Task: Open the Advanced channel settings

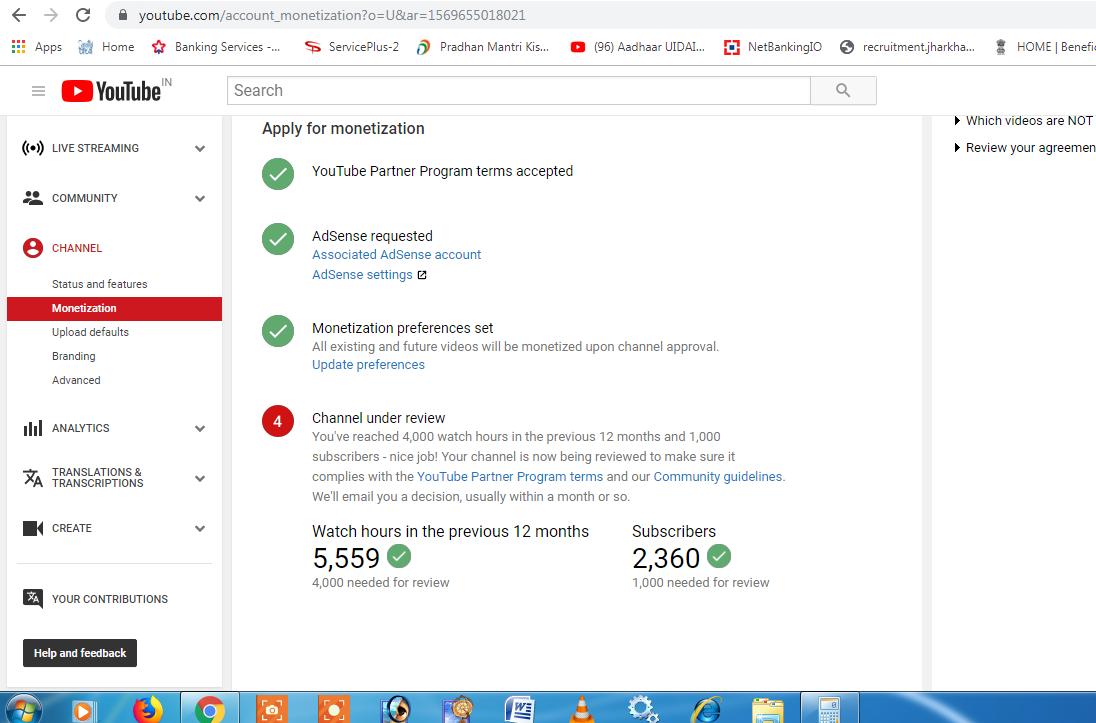Action: [76, 380]
